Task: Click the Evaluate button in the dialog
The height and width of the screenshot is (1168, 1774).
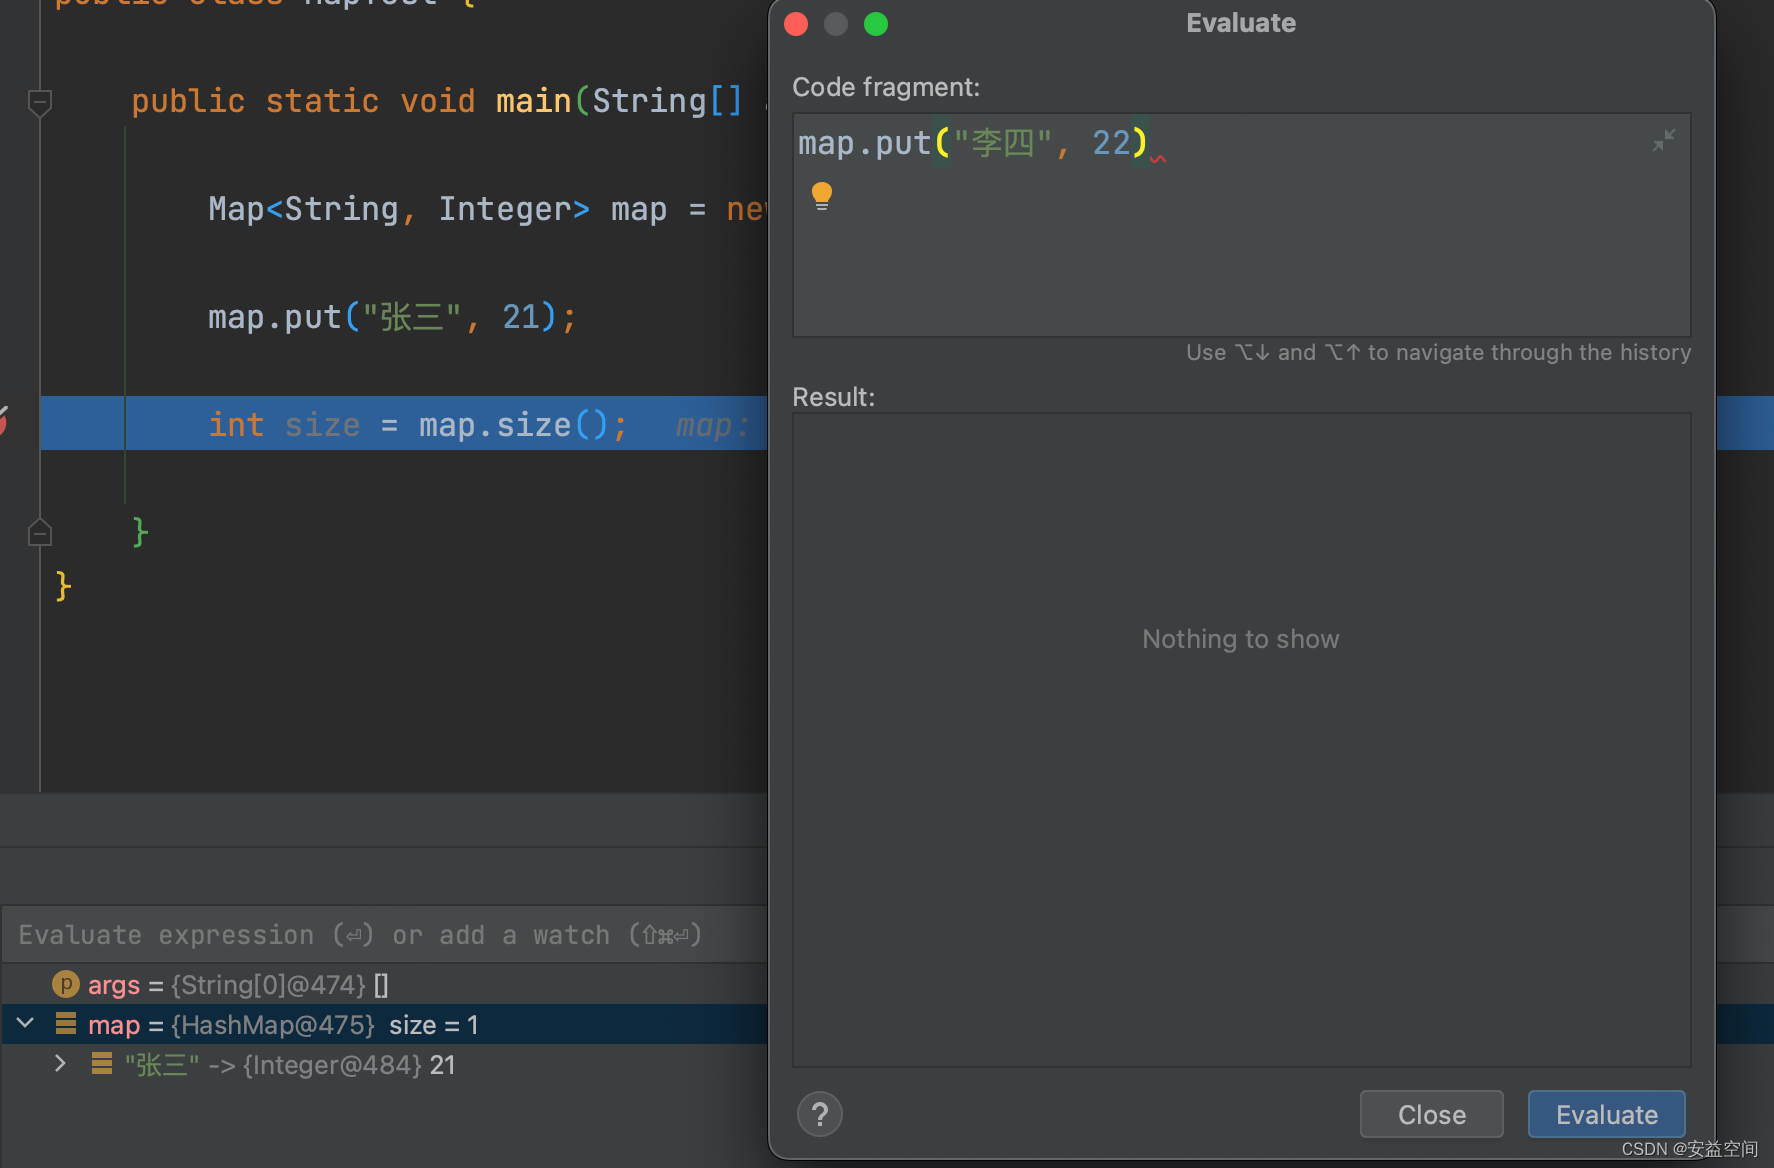Action: click(x=1606, y=1114)
